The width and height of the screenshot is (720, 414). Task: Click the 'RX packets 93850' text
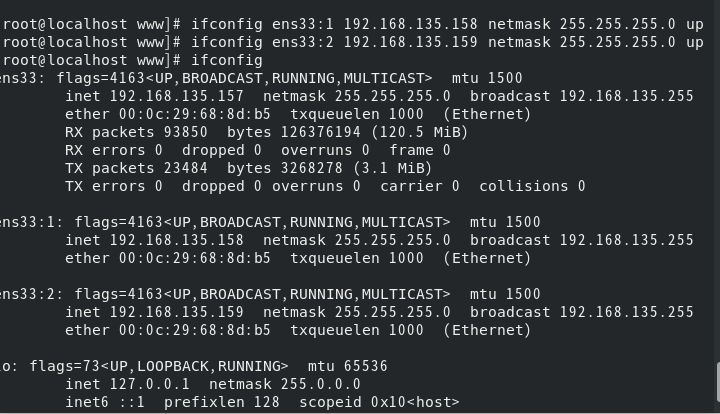click(136, 132)
